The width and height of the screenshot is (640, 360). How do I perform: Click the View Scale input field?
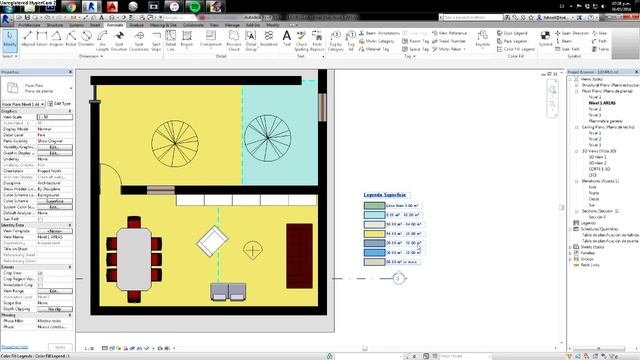pyautogui.click(x=55, y=117)
